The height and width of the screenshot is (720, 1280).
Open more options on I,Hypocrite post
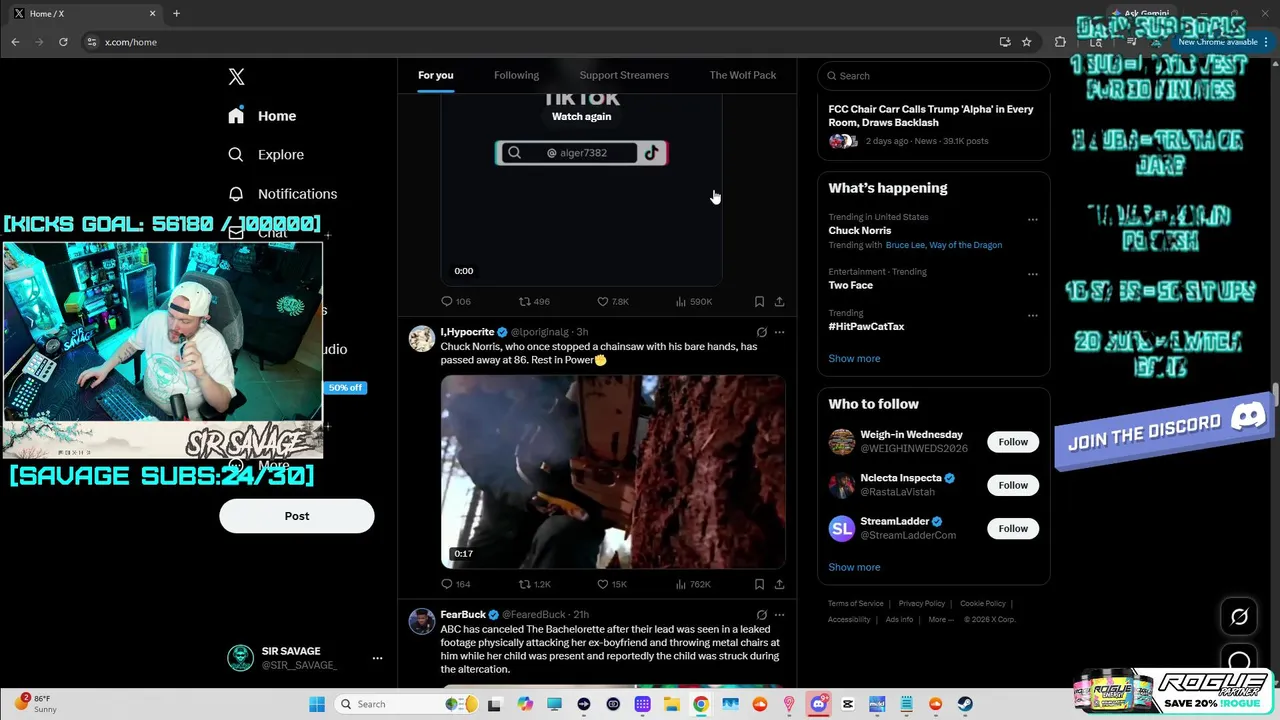point(779,332)
